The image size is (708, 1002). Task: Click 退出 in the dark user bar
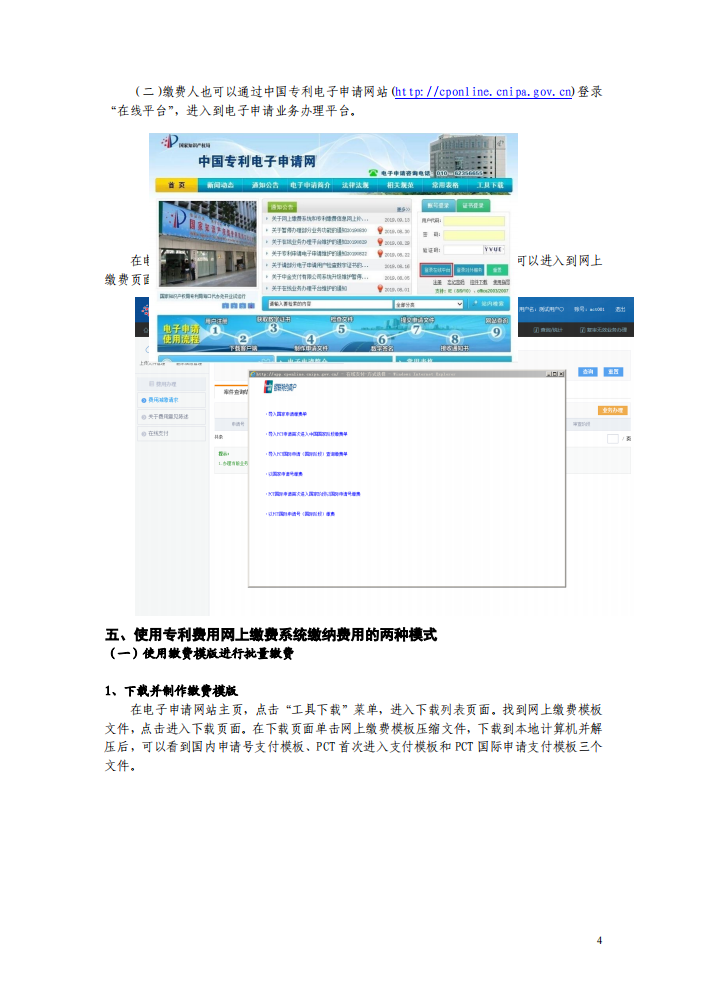click(620, 309)
